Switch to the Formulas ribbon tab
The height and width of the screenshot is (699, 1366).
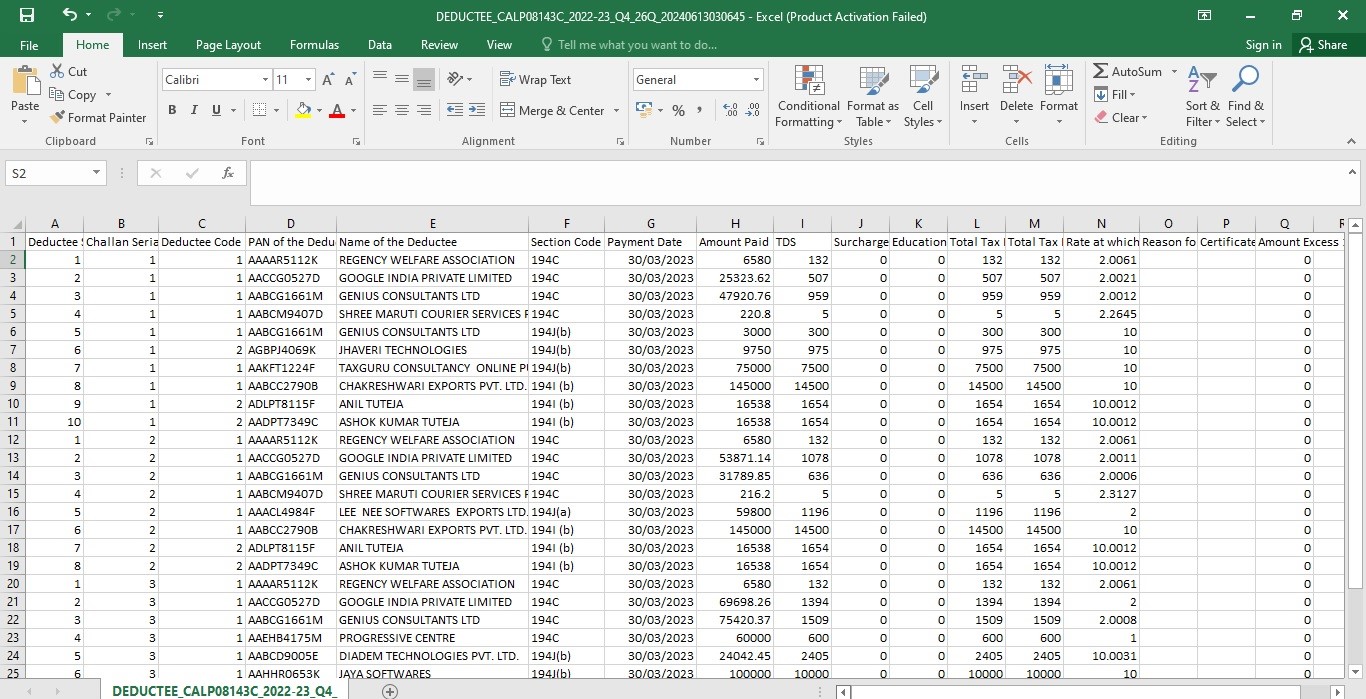point(314,45)
